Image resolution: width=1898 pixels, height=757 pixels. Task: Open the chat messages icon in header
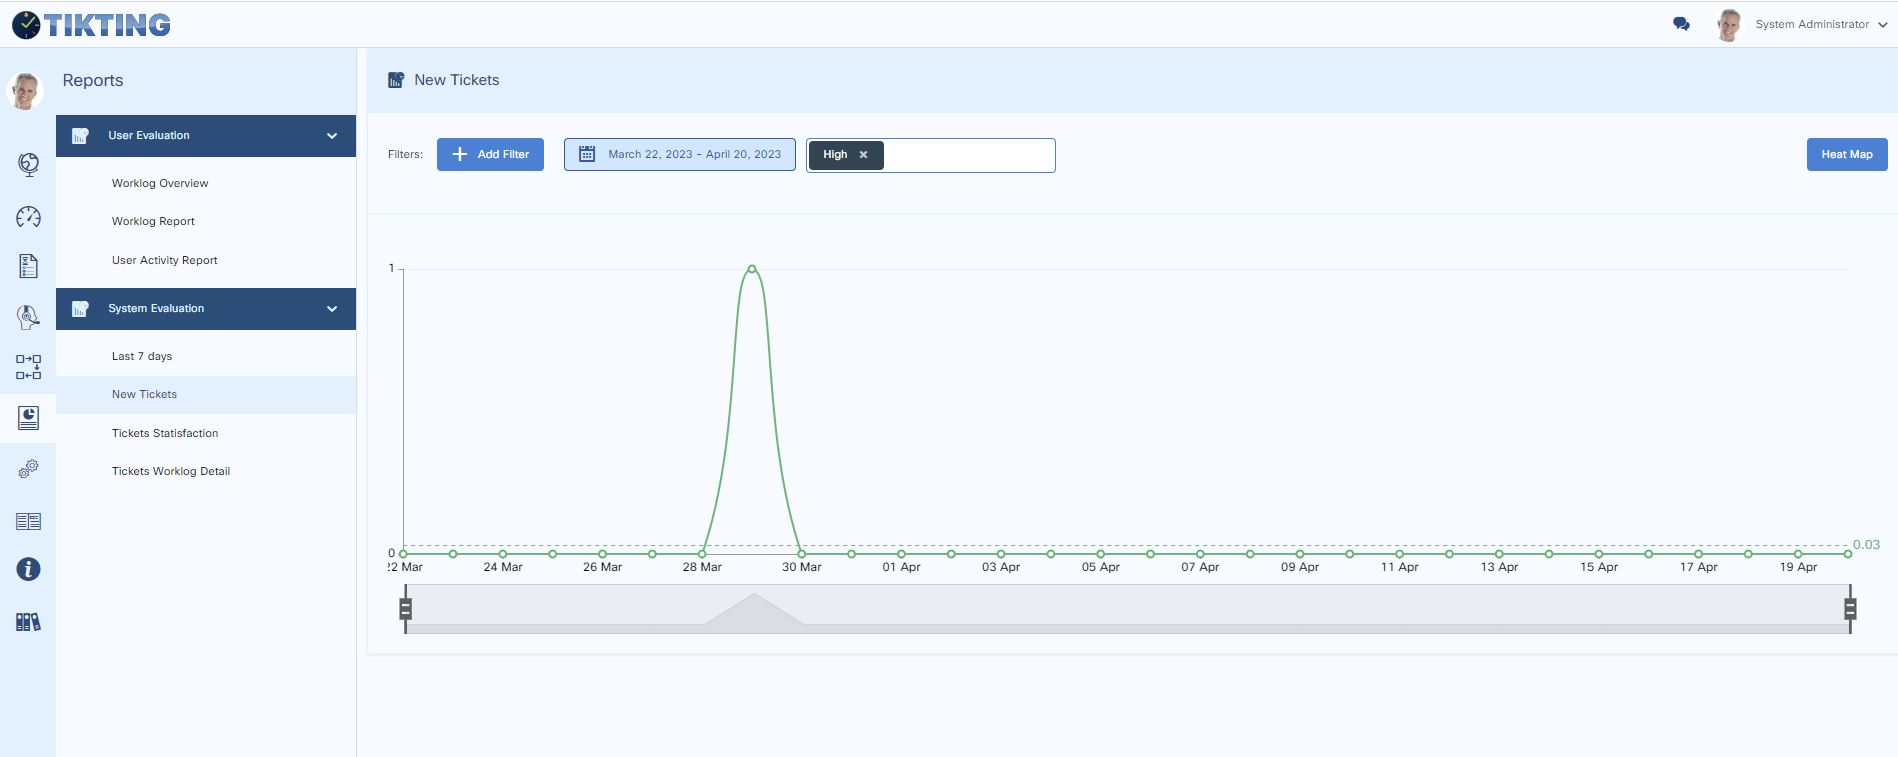point(1681,24)
